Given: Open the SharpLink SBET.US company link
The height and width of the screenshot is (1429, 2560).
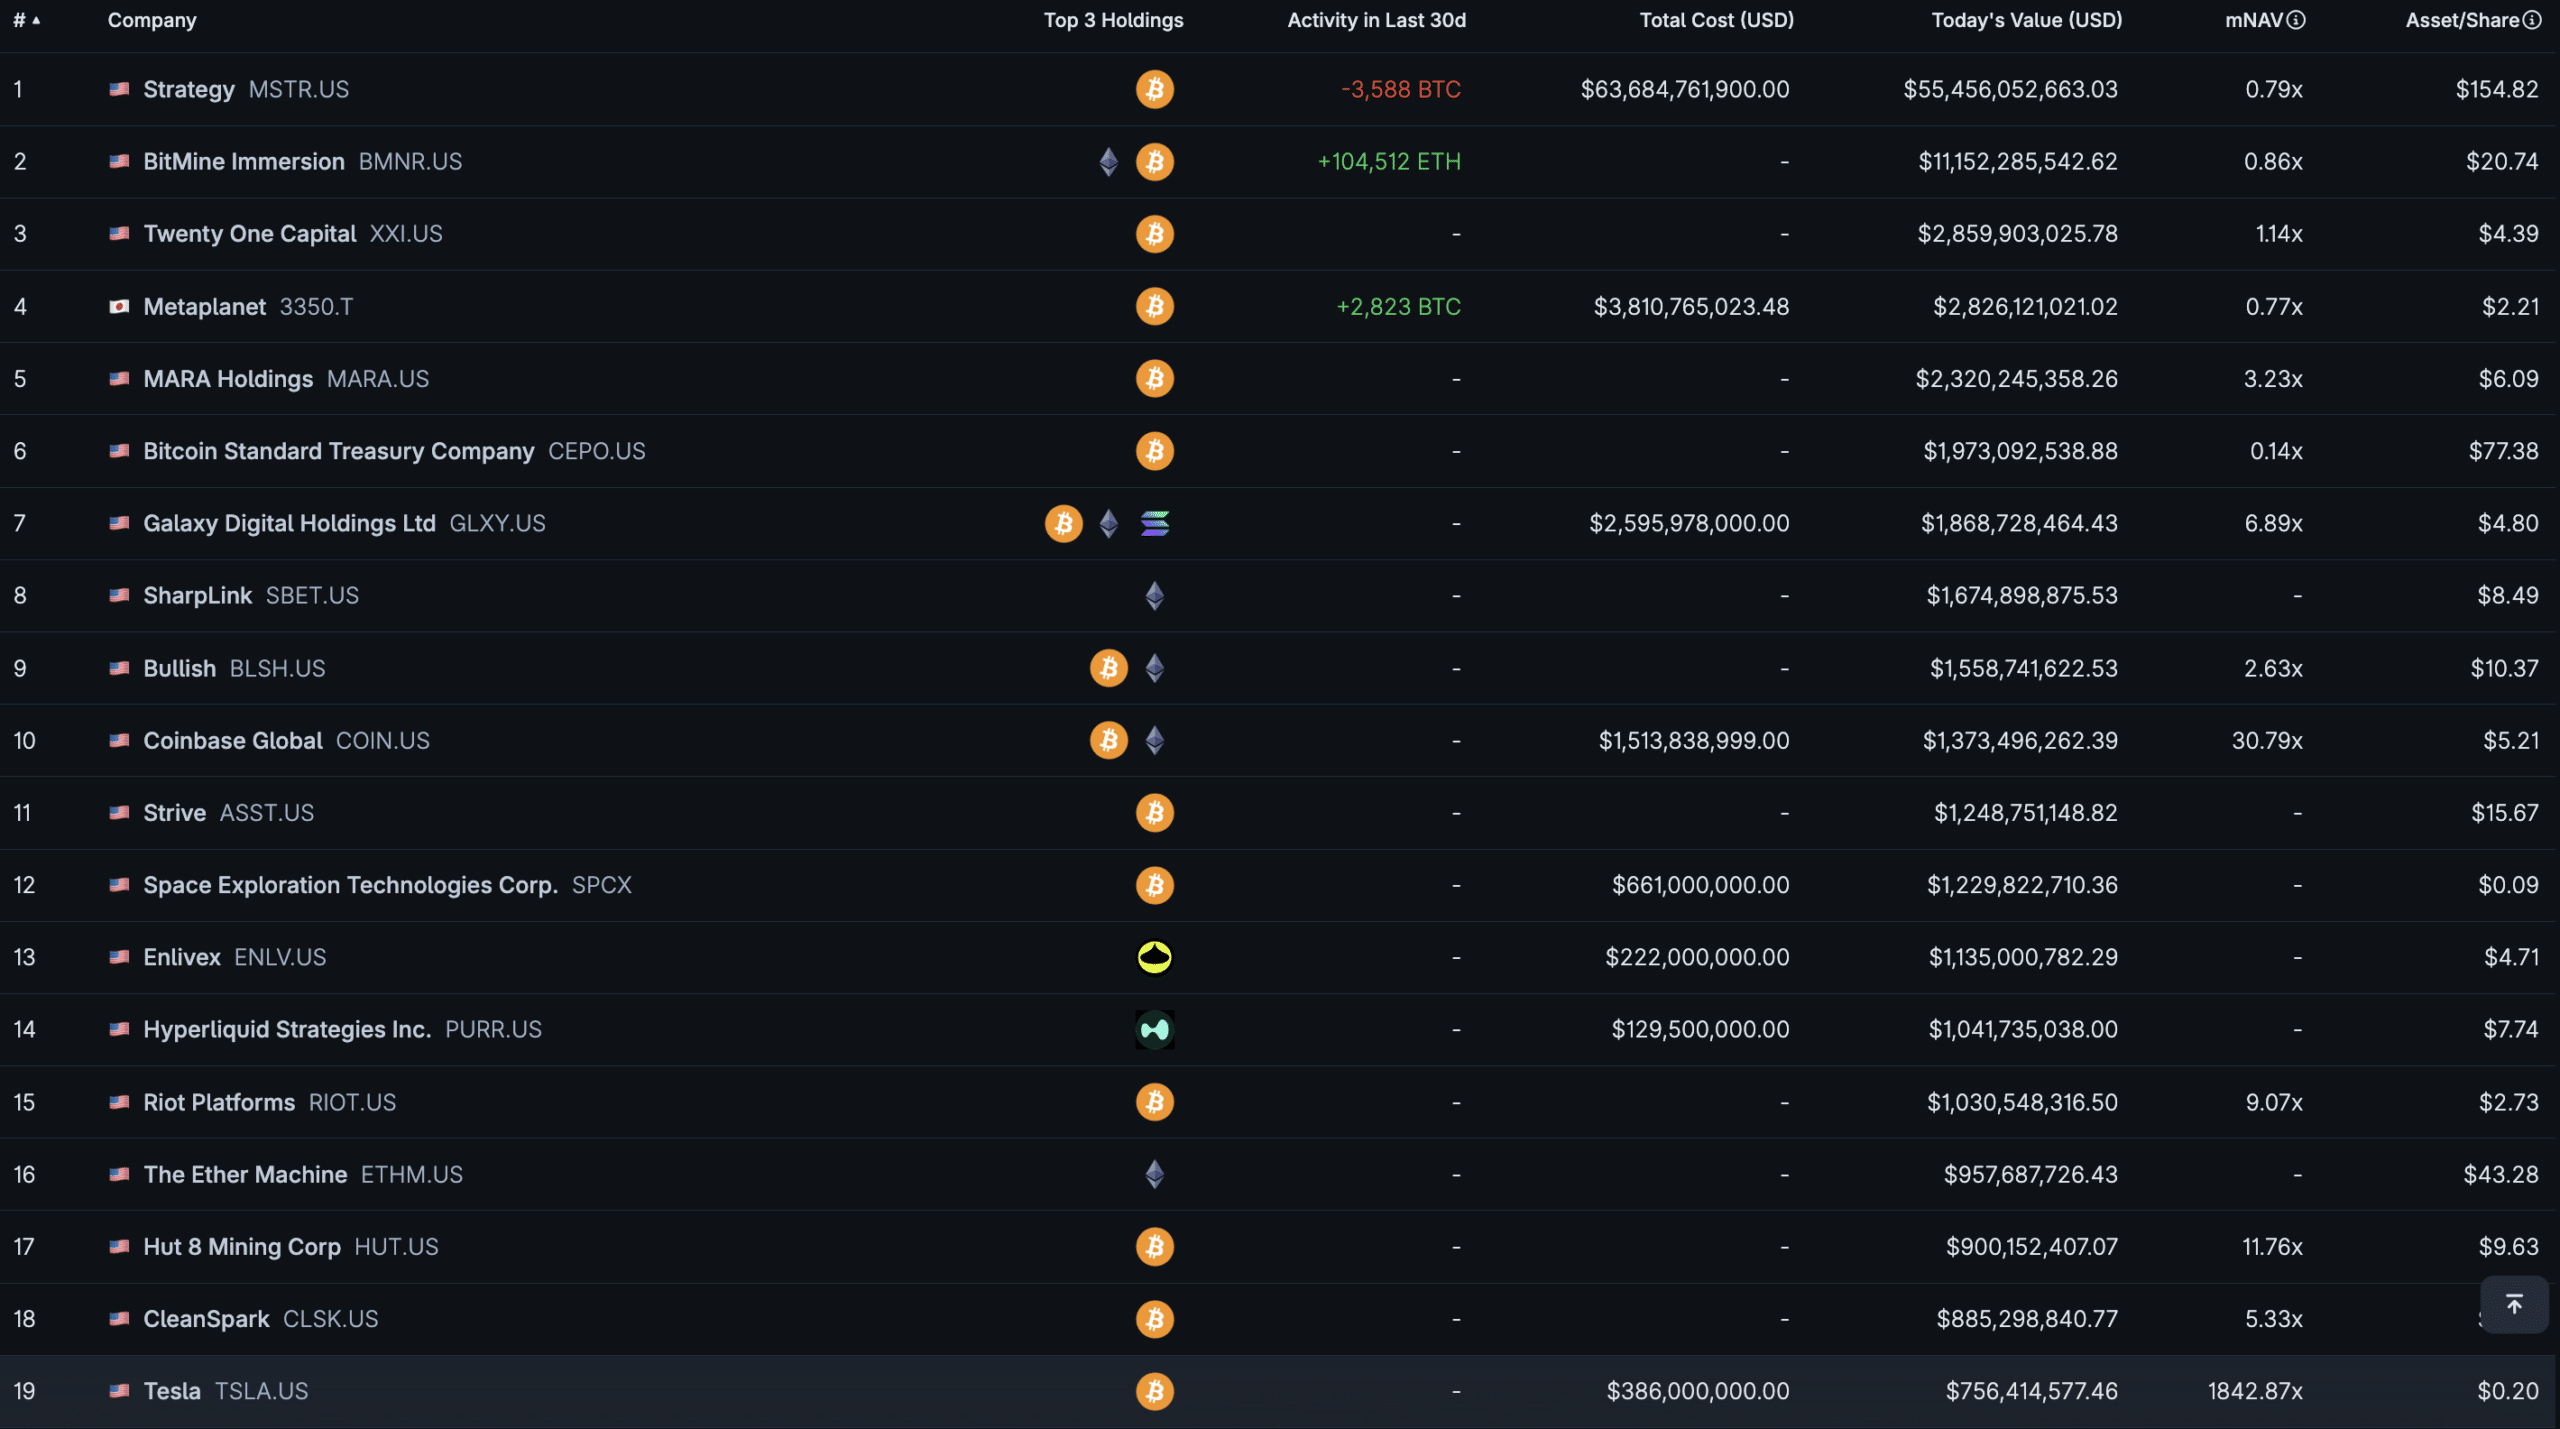Looking at the screenshot, I should coord(251,596).
